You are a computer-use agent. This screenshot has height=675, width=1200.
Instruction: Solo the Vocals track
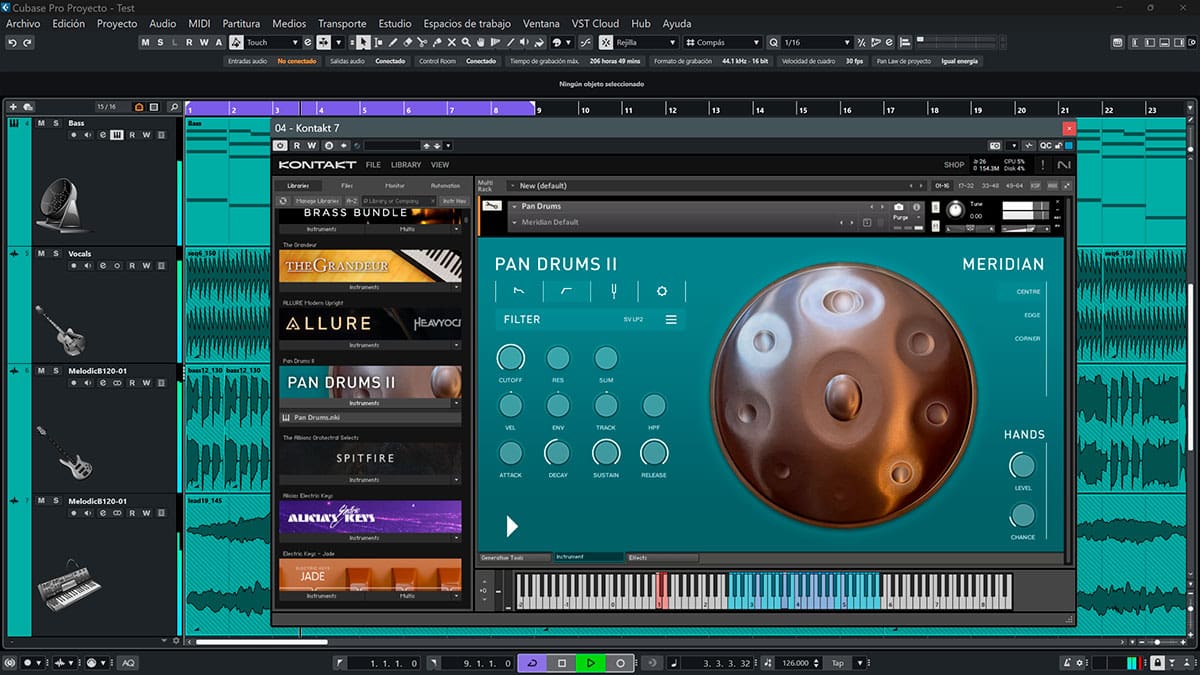(x=55, y=254)
